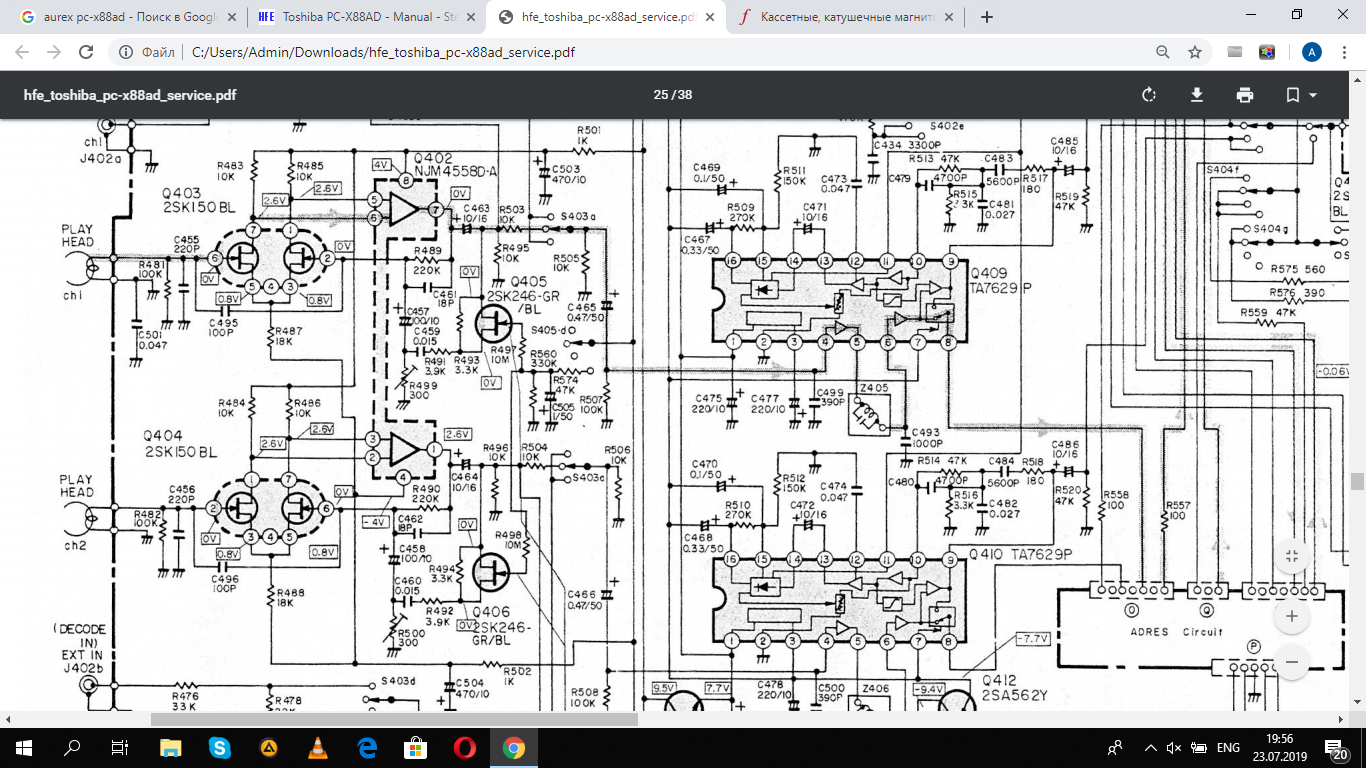Viewport: 1366px width, 768px height.
Task: Click the PDF zoom out minus button
Action: point(1291,662)
